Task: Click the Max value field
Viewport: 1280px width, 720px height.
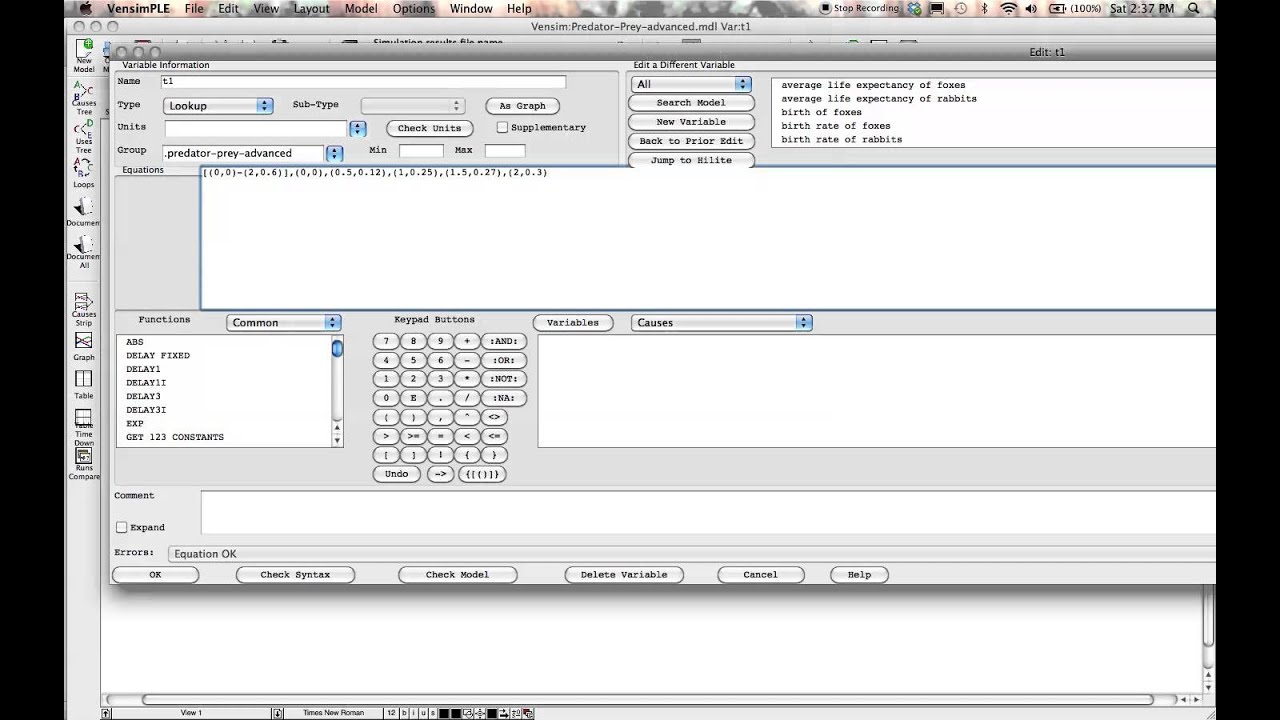Action: [x=505, y=150]
